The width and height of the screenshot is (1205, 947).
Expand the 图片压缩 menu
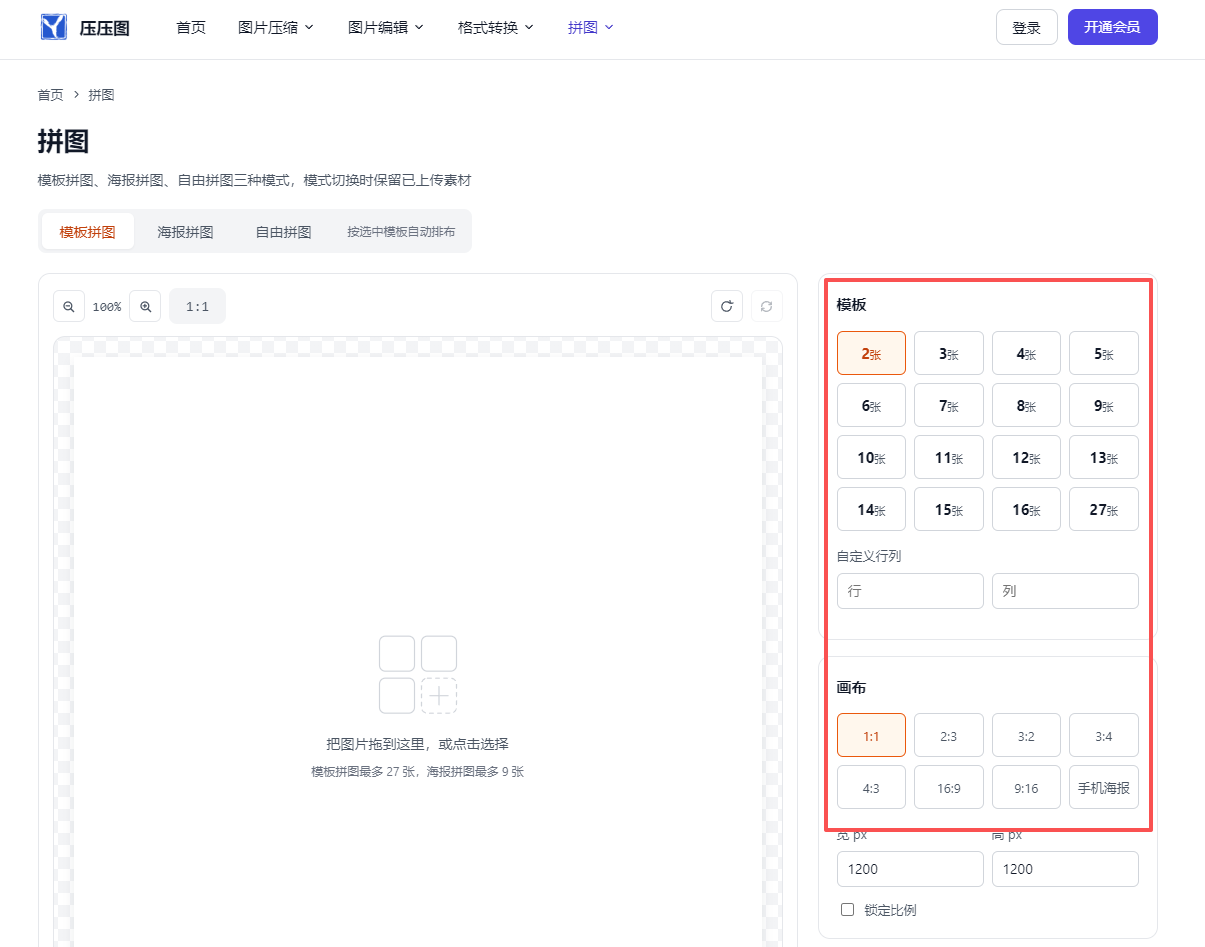[x=276, y=27]
